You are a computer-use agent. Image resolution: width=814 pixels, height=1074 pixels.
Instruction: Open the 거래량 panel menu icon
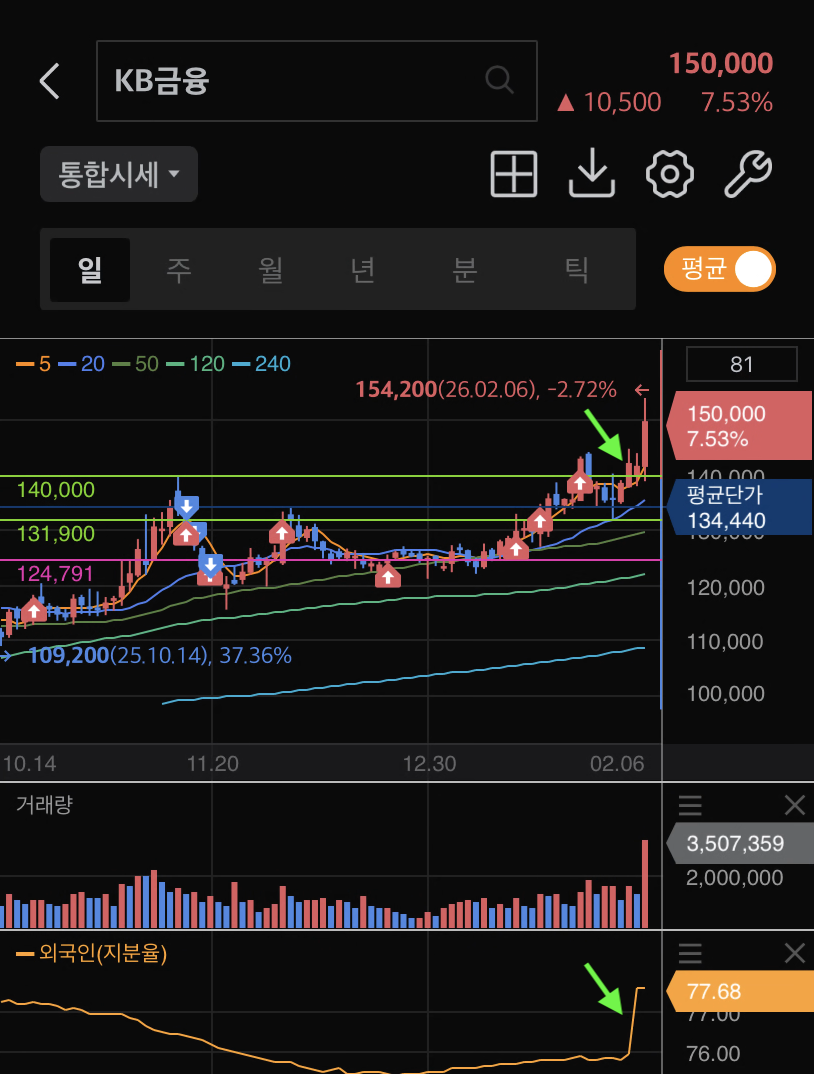click(x=690, y=805)
